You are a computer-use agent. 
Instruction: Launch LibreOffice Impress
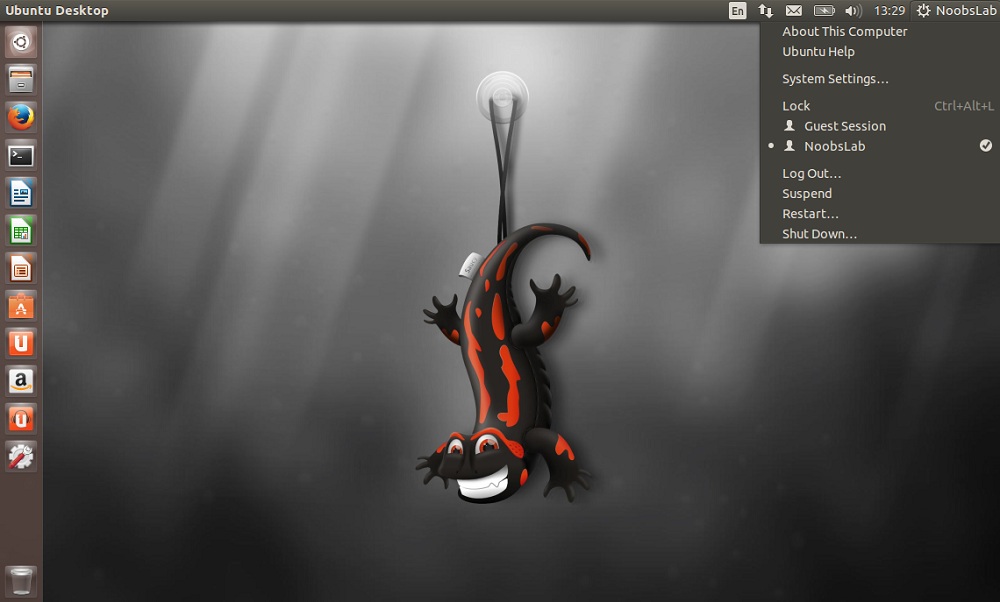click(x=21, y=268)
